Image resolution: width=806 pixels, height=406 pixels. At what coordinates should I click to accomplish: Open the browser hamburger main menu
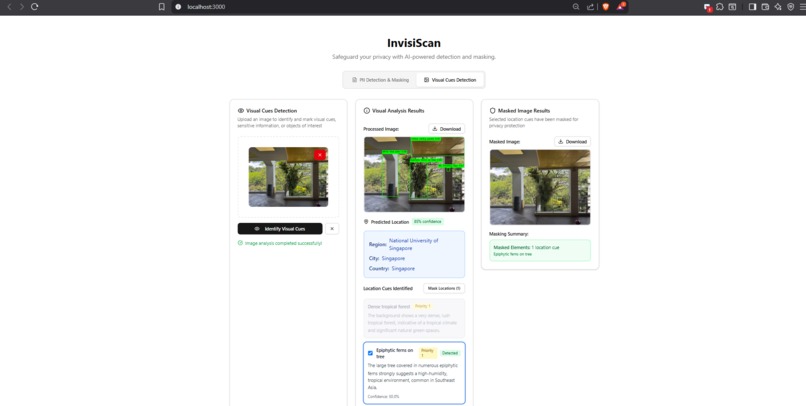click(802, 7)
